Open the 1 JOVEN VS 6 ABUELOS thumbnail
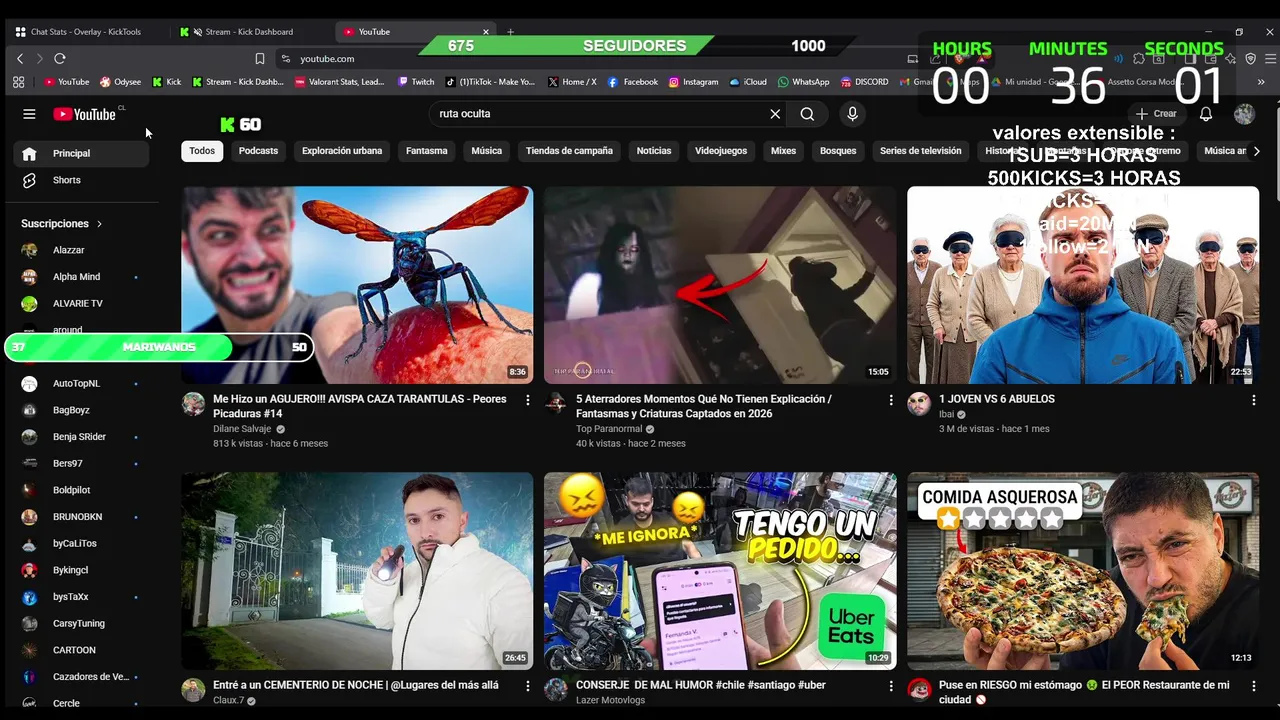The image size is (1280, 720). pos(1083,285)
